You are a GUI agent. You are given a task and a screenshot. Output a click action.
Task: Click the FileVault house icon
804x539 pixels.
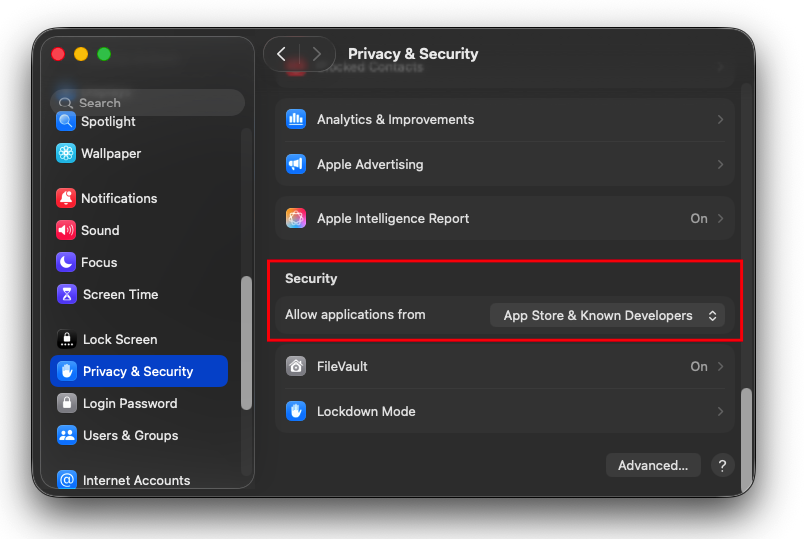click(x=296, y=366)
